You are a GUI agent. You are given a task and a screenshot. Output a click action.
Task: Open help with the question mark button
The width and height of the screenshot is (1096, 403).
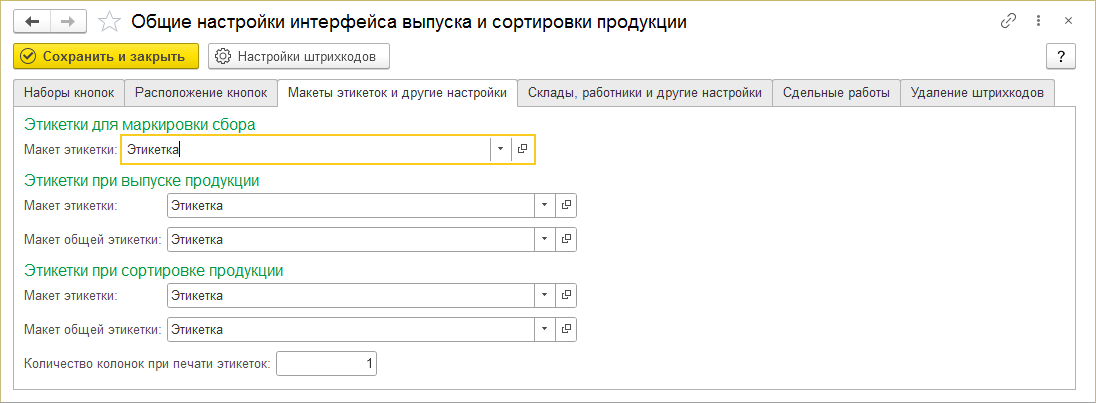(1060, 56)
